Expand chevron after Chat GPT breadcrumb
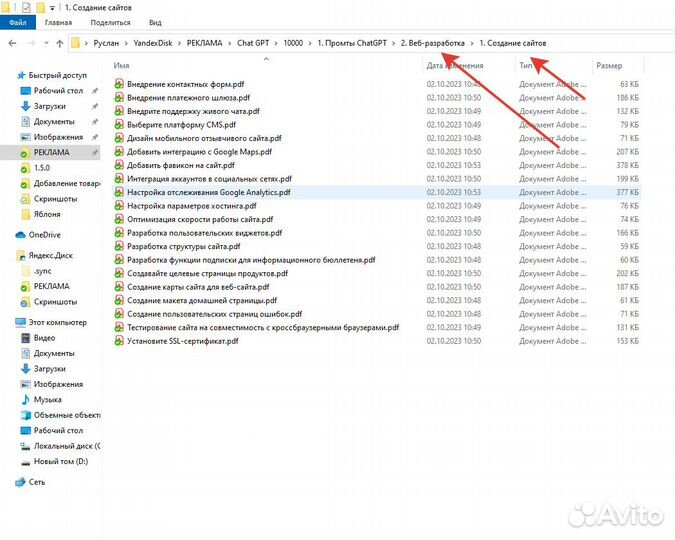 (x=276, y=43)
